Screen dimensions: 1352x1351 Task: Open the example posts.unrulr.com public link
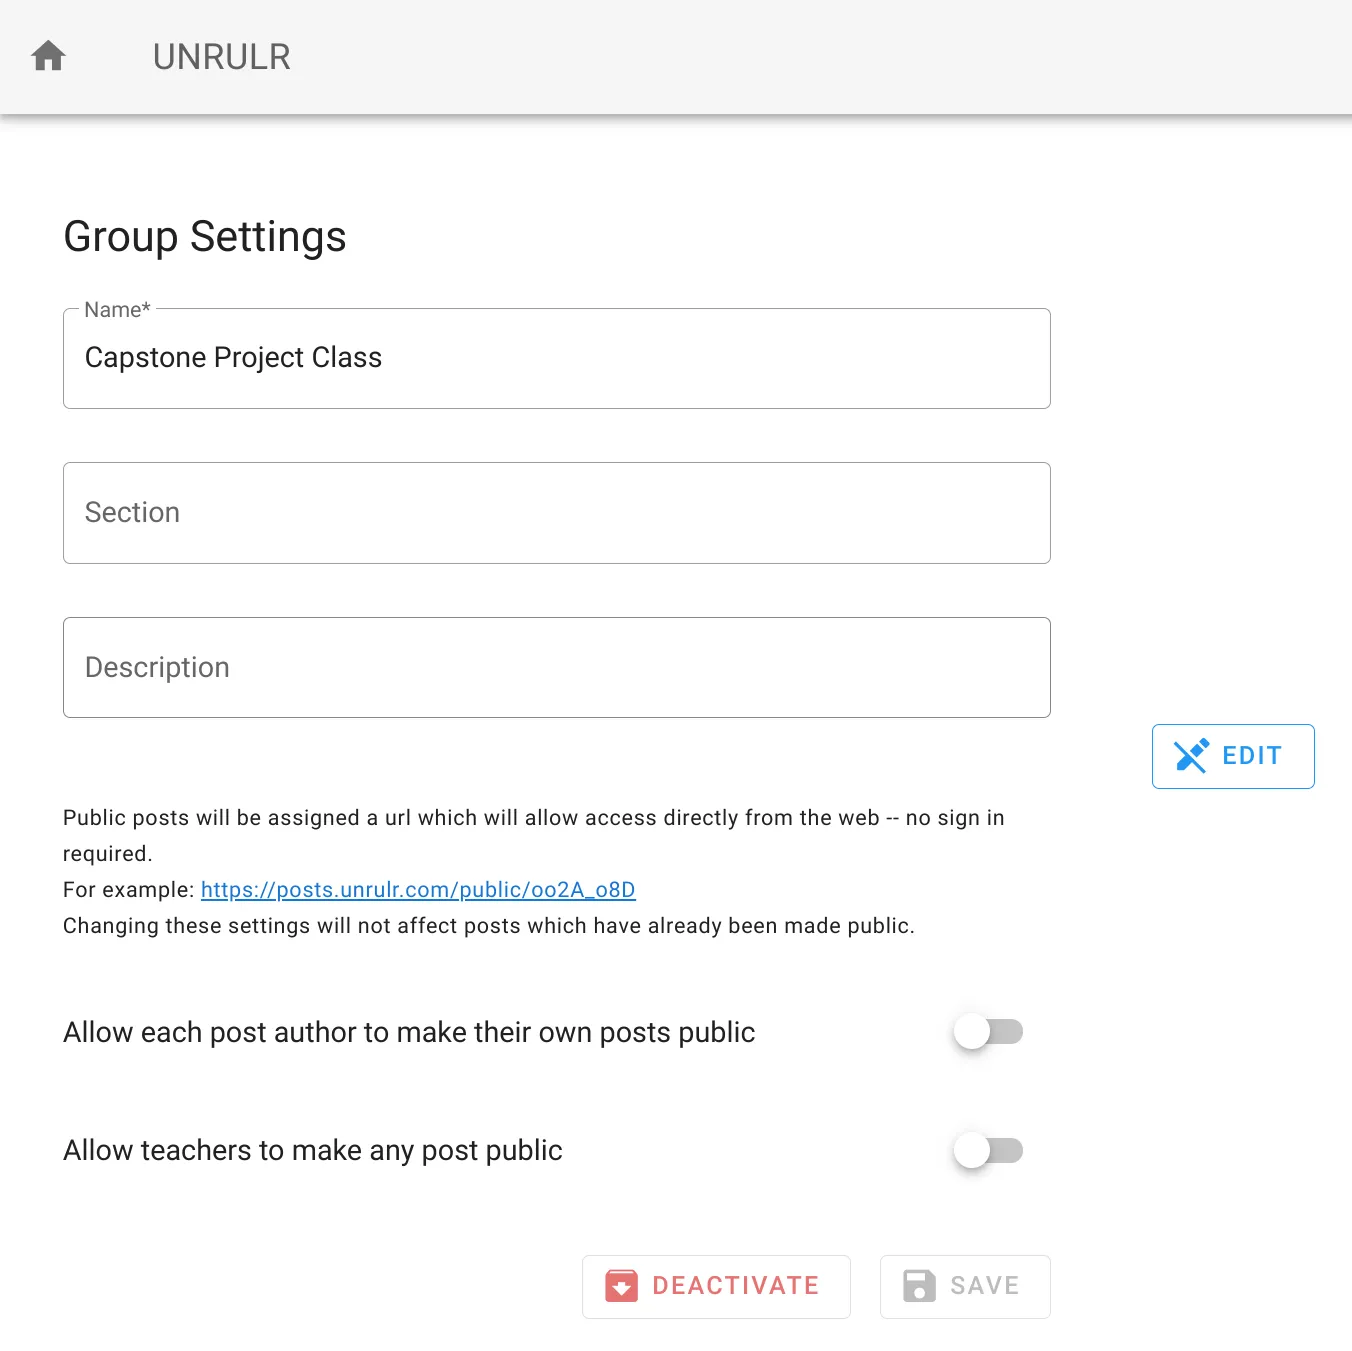(418, 890)
